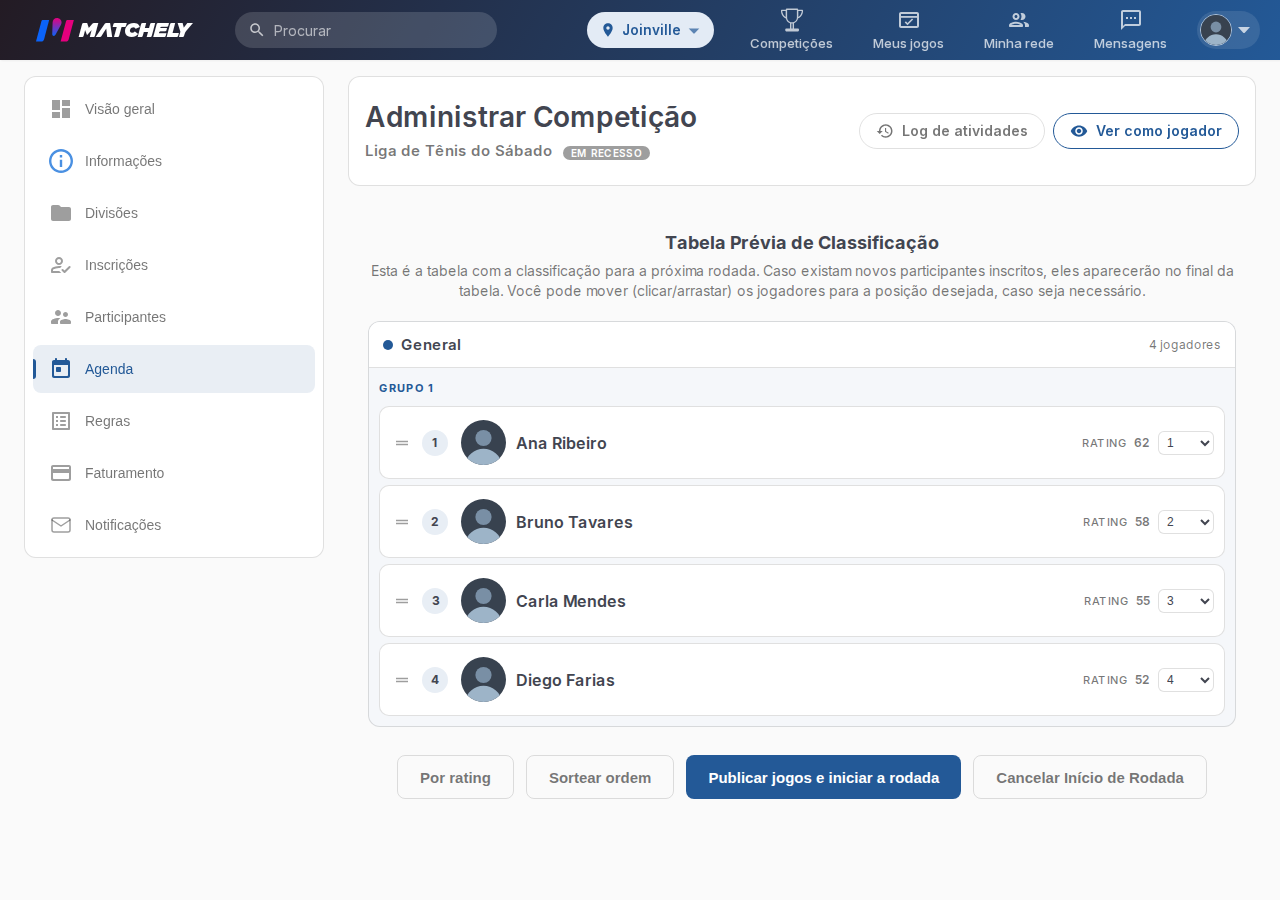This screenshot has width=1280, height=900.
Task: Open Competições trophy icon
Action: tap(791, 19)
